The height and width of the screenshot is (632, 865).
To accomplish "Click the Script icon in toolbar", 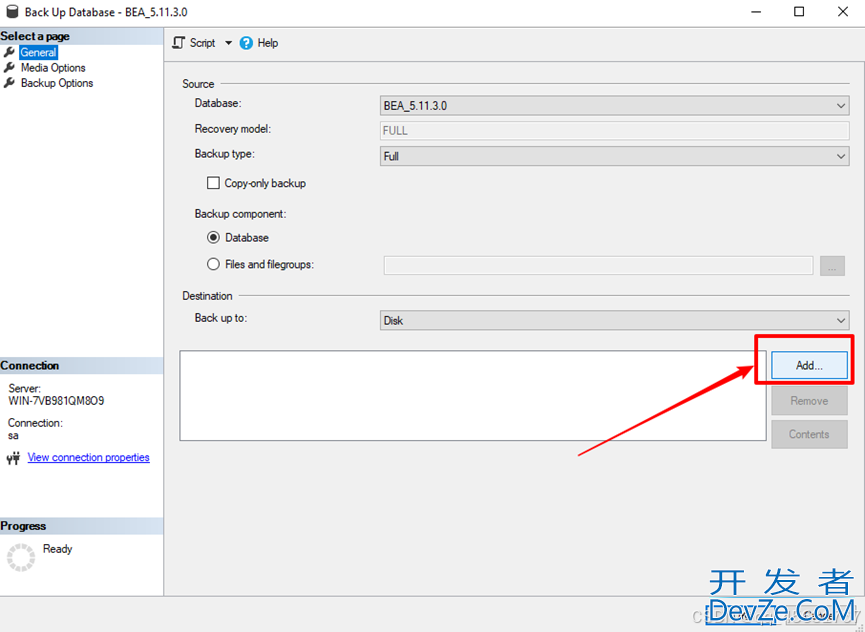I will [x=178, y=42].
